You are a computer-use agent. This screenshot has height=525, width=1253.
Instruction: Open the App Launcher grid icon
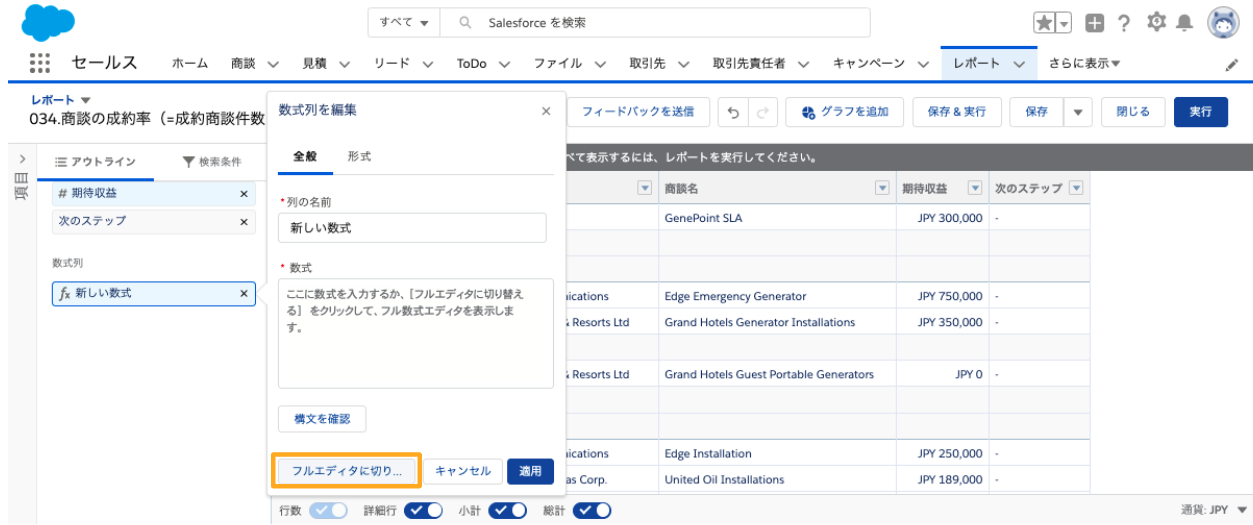tap(40, 62)
